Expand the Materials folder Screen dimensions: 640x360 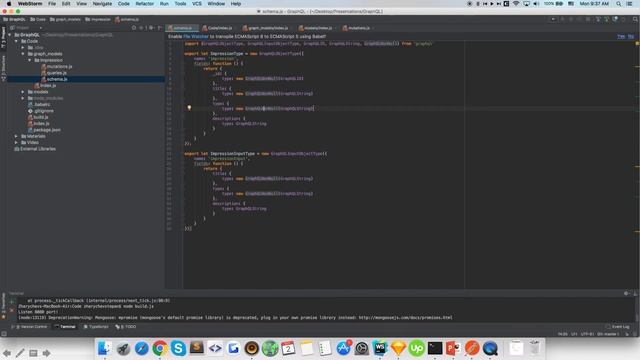16,136
